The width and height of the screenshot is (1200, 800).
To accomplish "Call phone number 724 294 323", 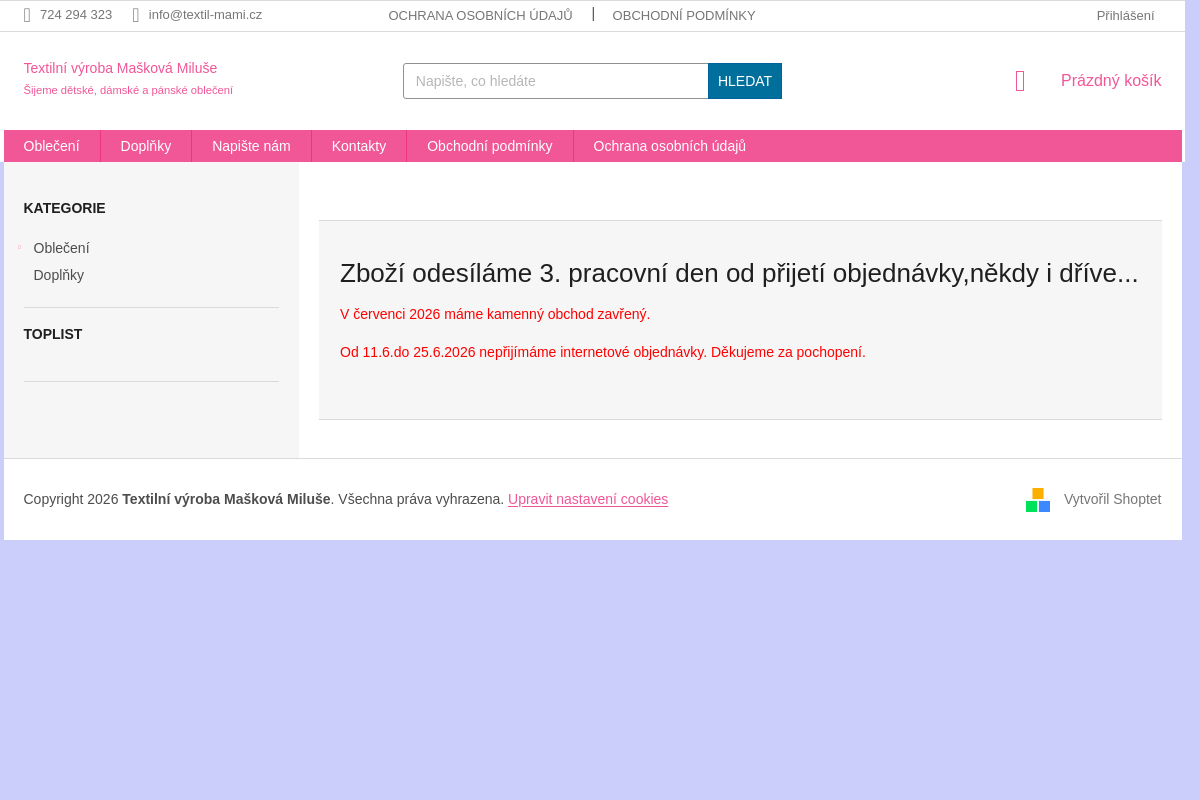I will coord(76,15).
